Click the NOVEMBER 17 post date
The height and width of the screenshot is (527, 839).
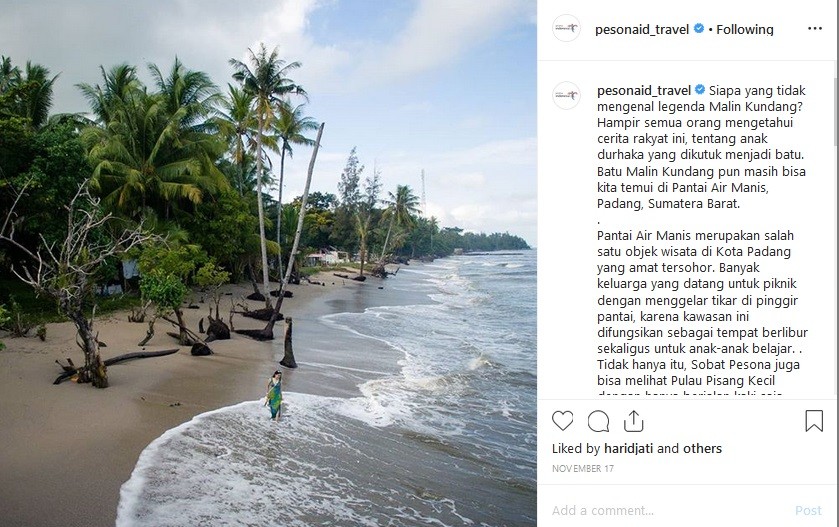(x=581, y=468)
